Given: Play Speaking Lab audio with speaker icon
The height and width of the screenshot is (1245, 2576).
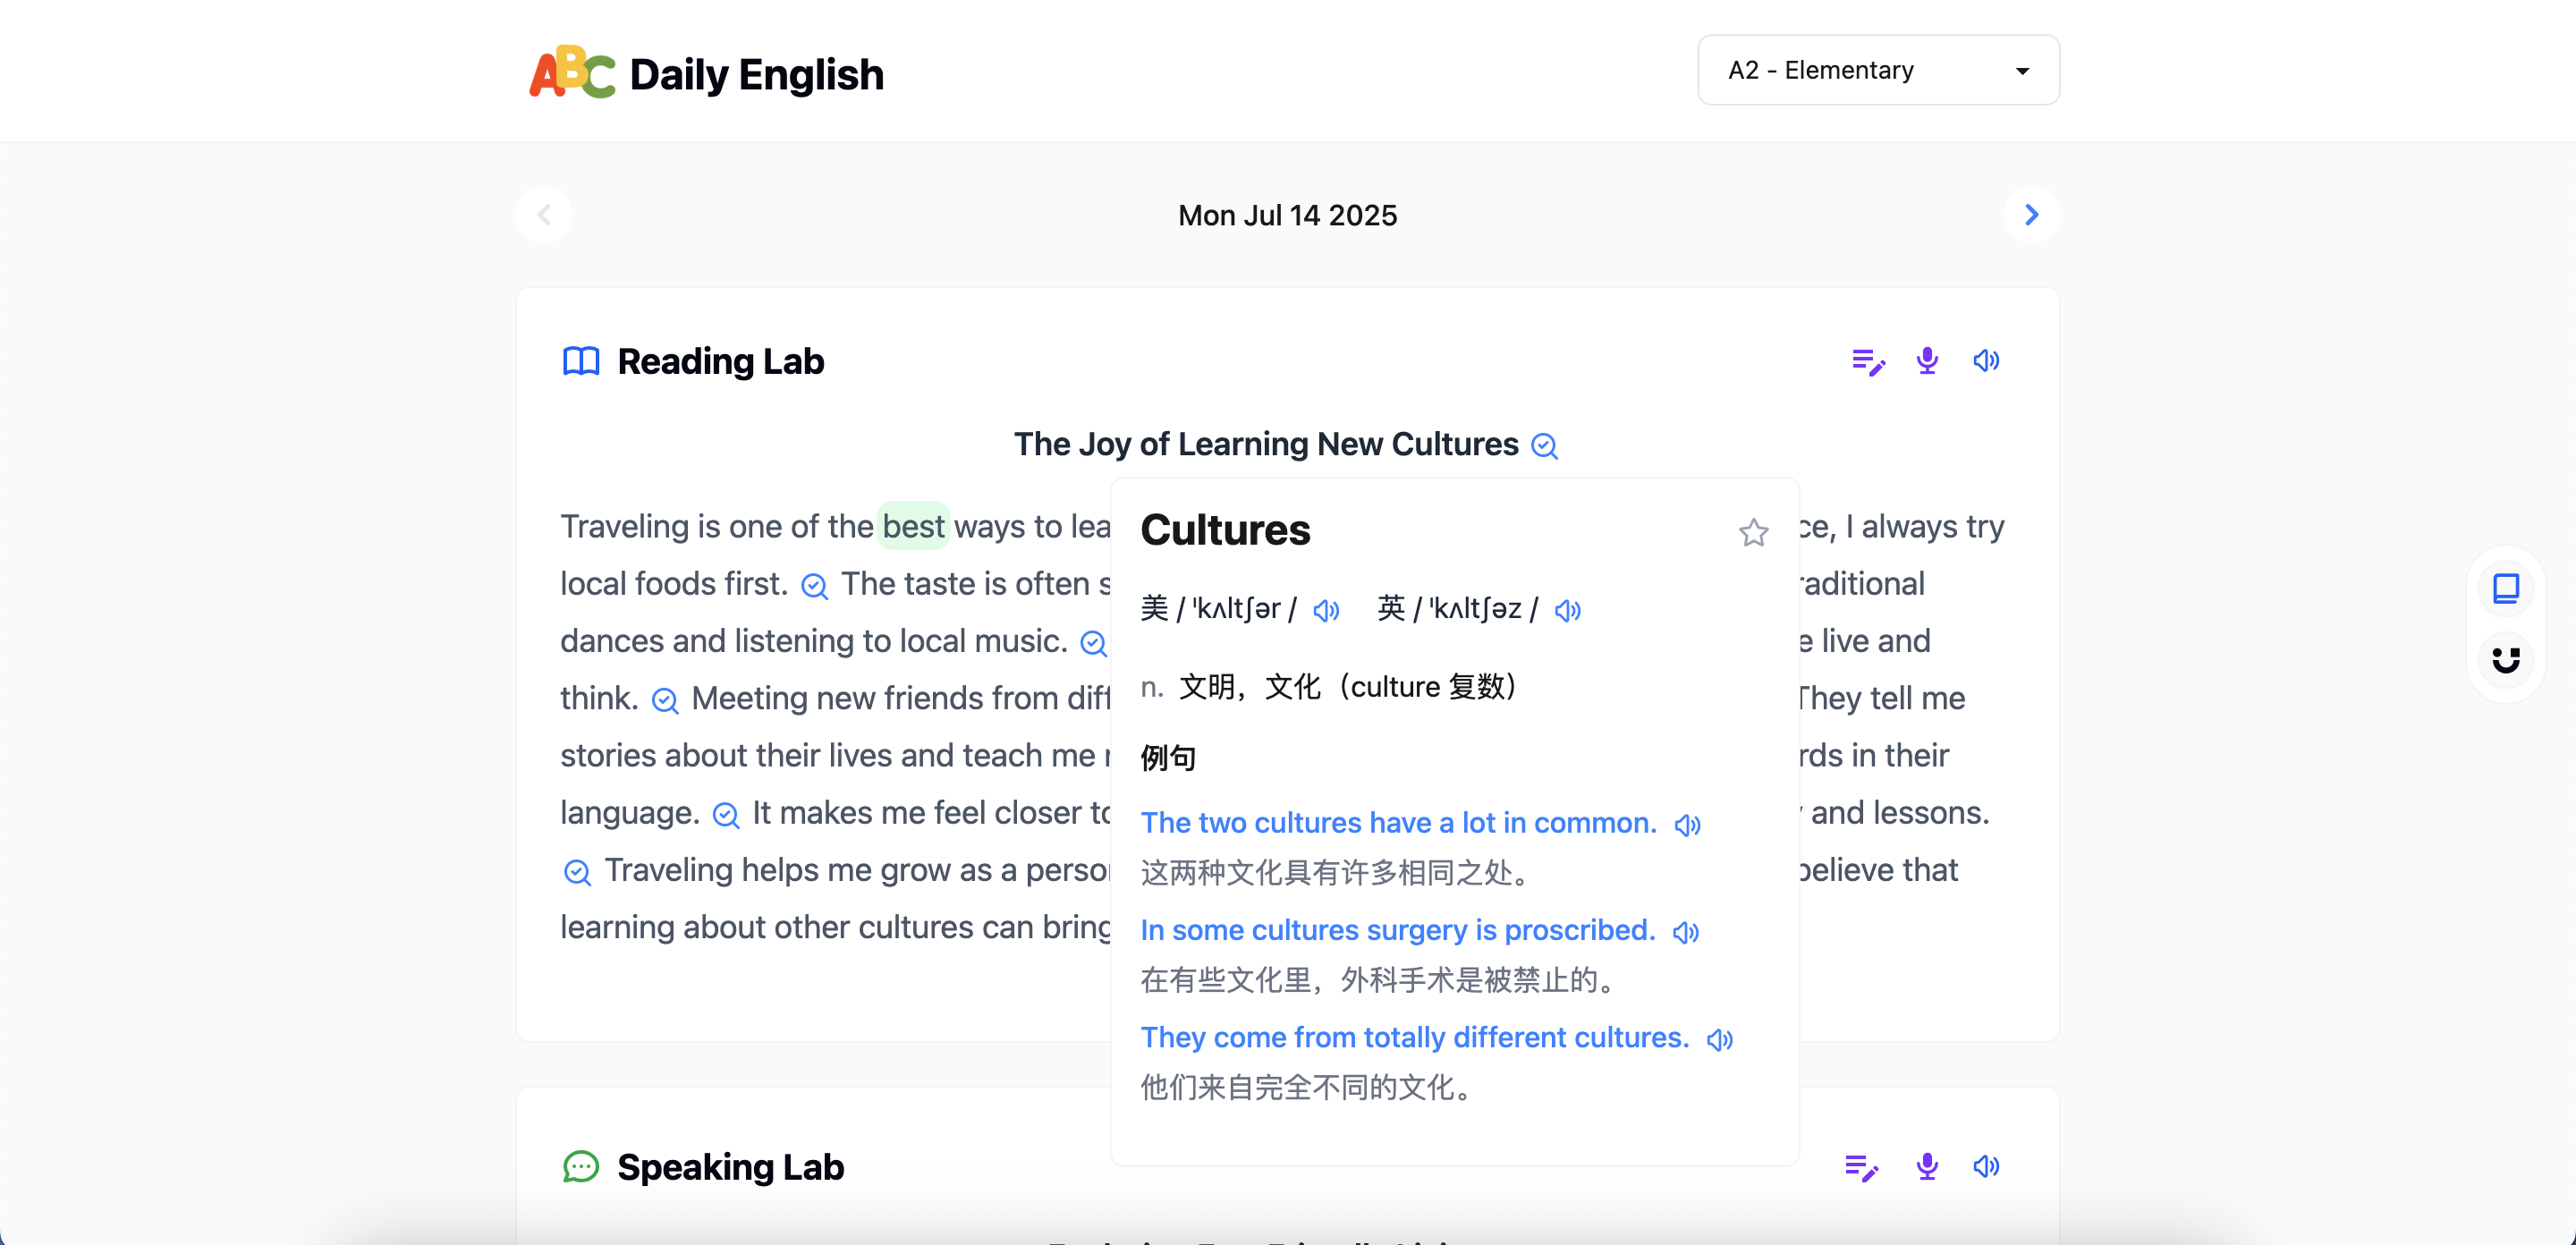Looking at the screenshot, I should 1986,1167.
